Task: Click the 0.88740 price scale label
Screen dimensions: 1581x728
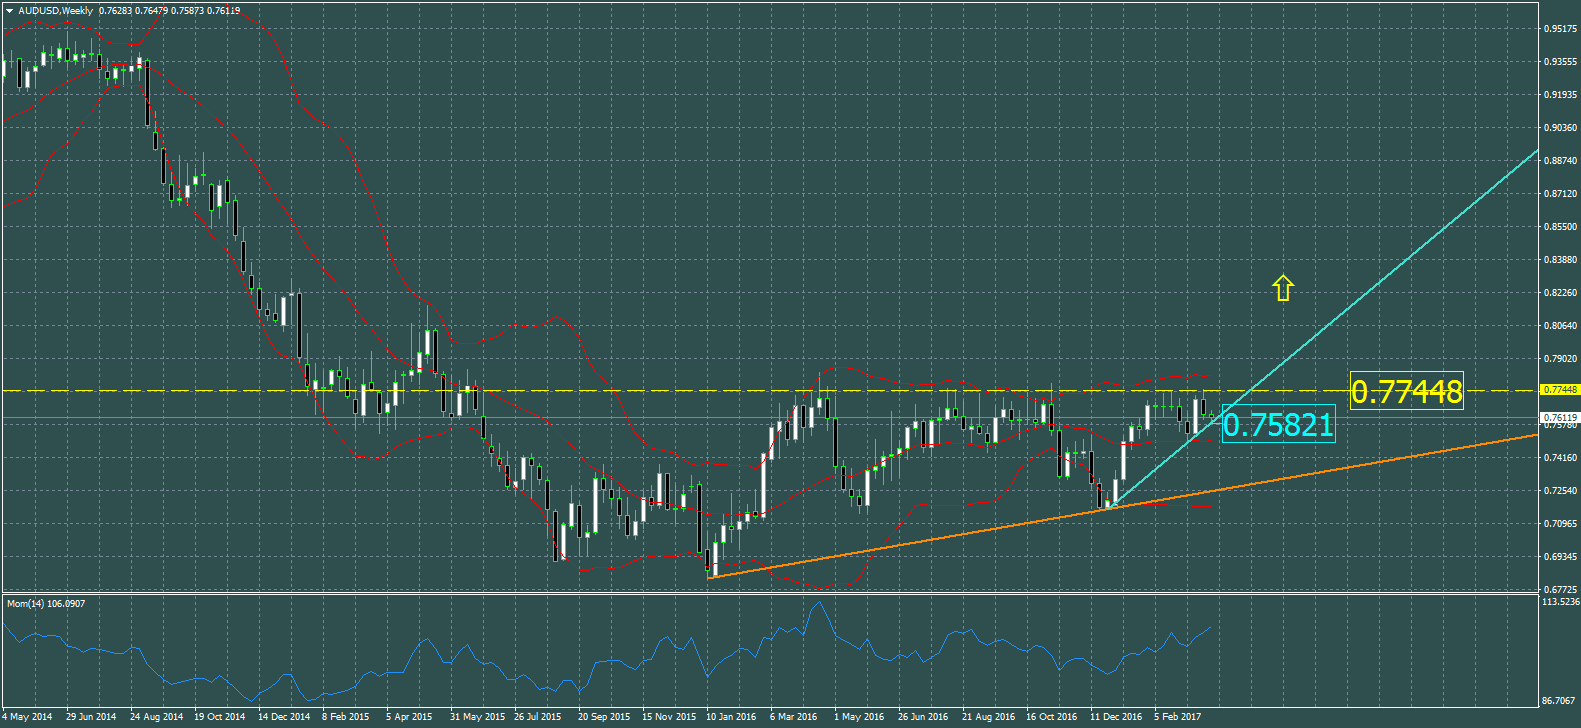Action: click(1560, 161)
